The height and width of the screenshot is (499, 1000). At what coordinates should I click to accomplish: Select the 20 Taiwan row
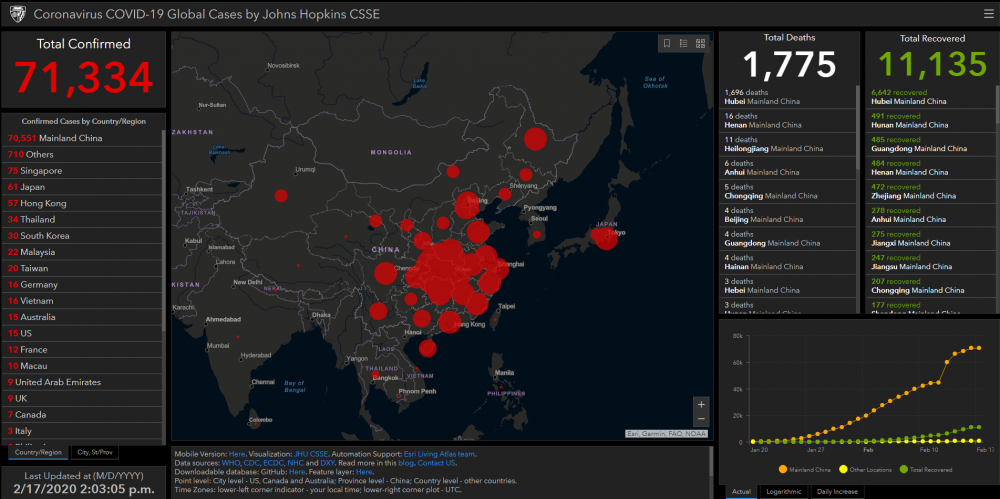82,268
